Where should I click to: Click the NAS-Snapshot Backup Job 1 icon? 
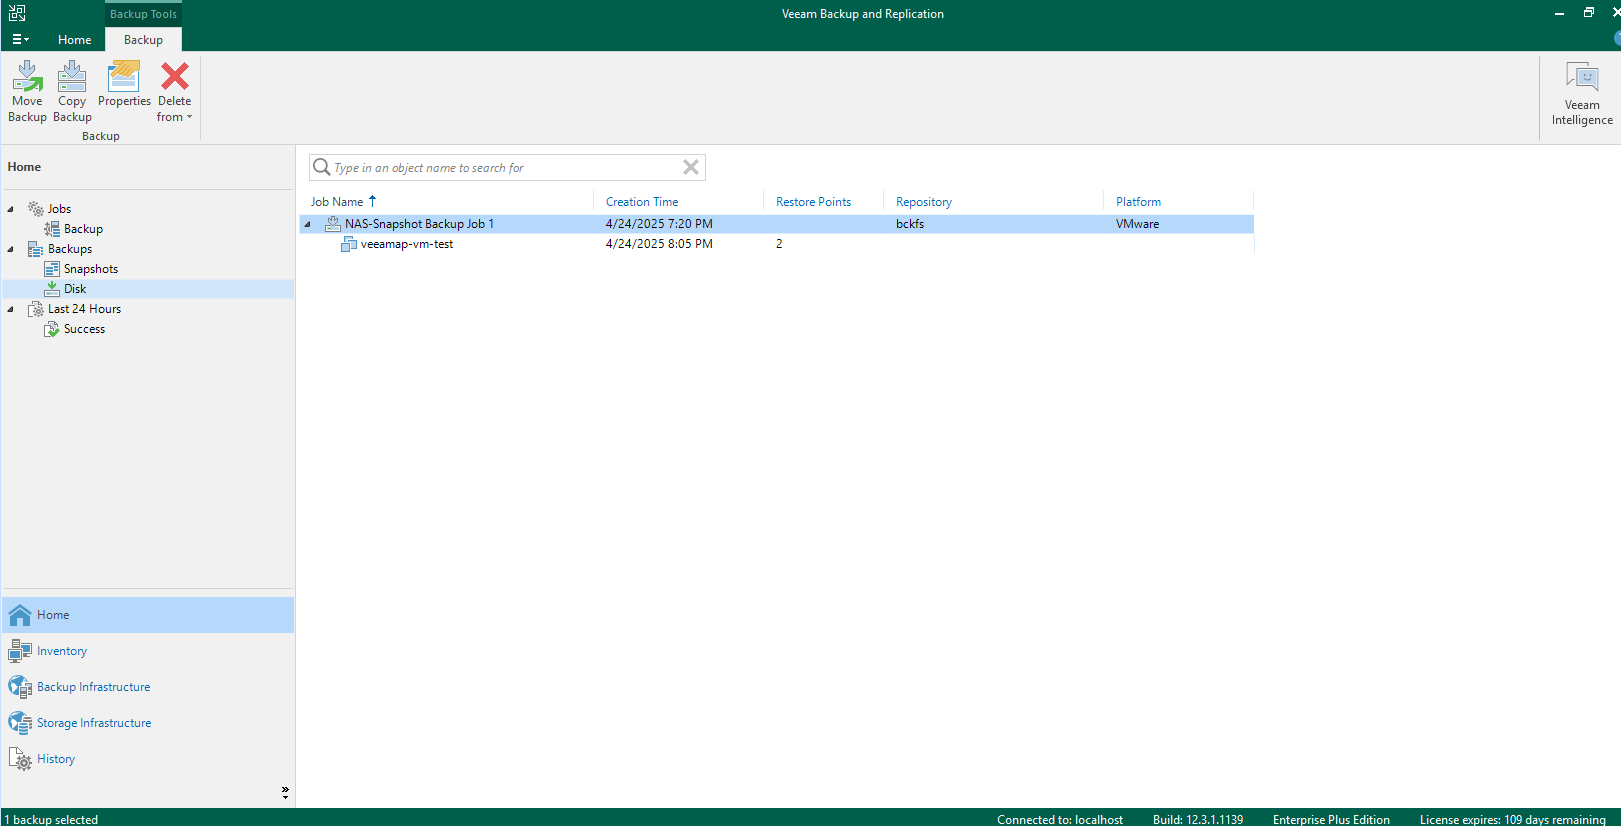tap(333, 224)
